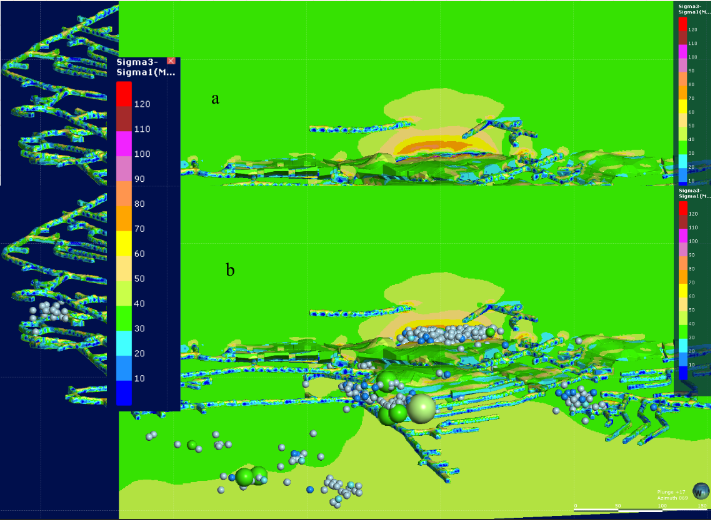Pick the green 30 swatch in large legend

point(123,317)
